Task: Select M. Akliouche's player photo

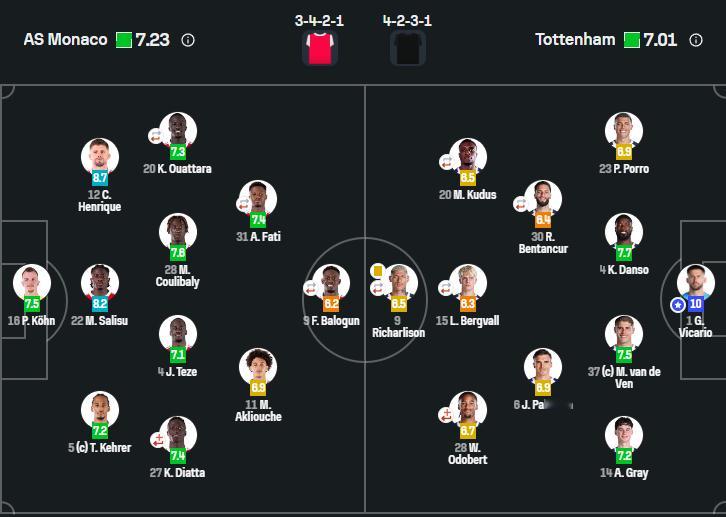Action: [258, 366]
